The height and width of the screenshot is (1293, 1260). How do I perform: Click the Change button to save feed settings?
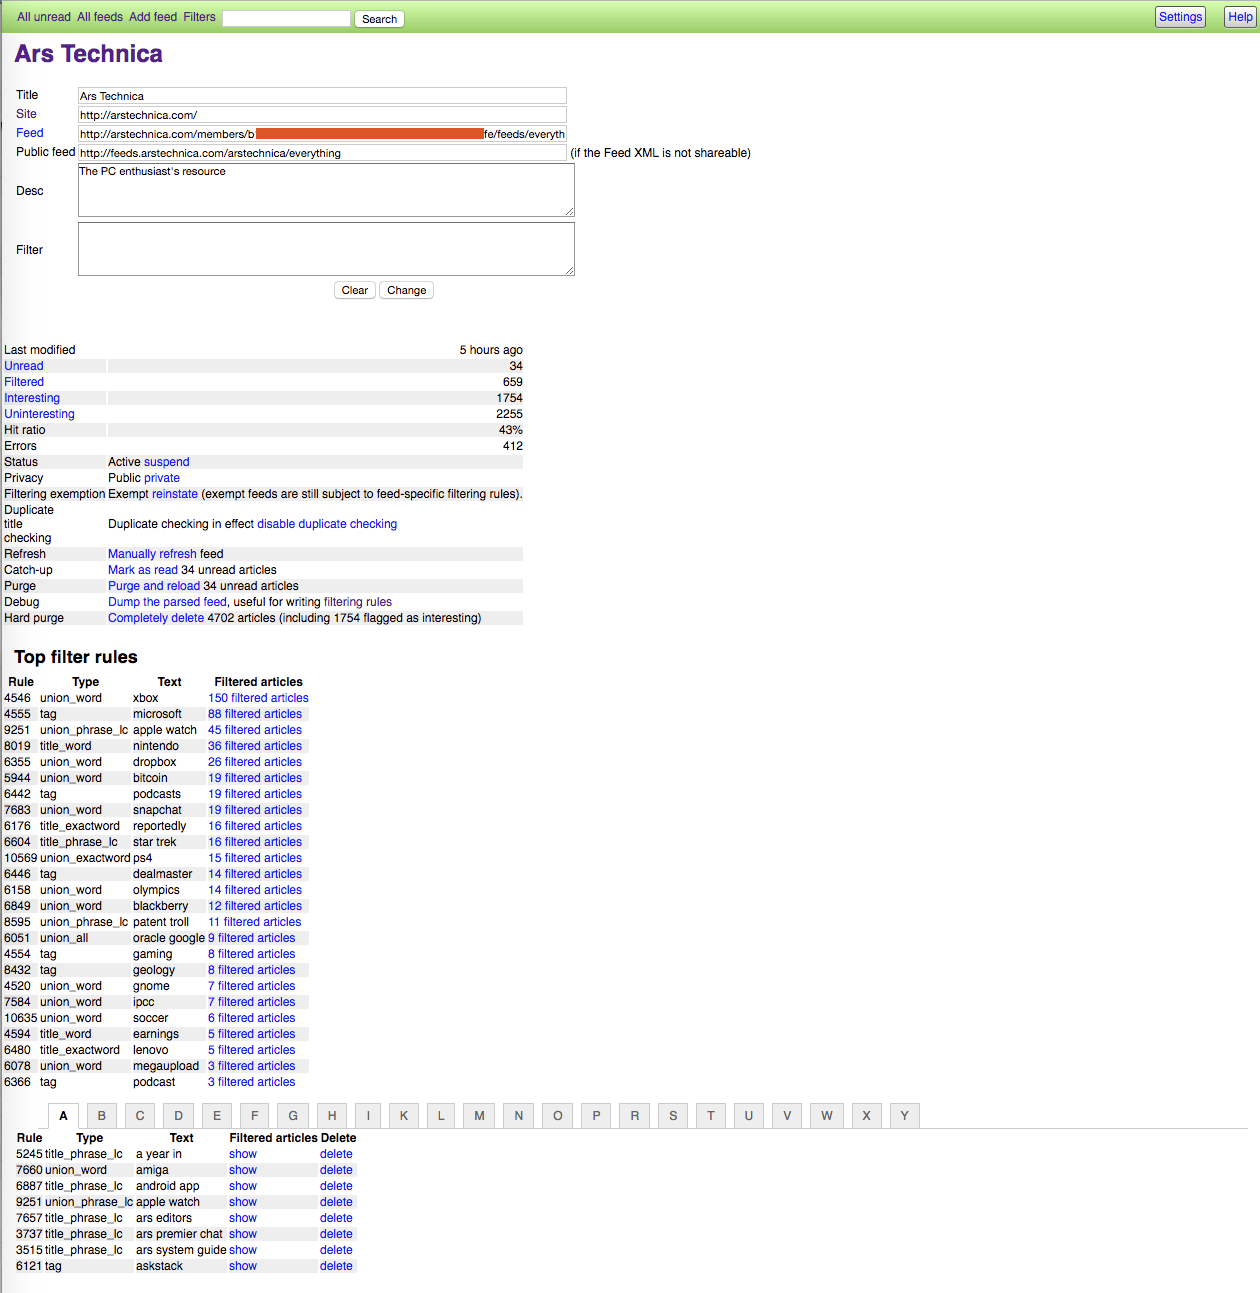click(x=406, y=290)
